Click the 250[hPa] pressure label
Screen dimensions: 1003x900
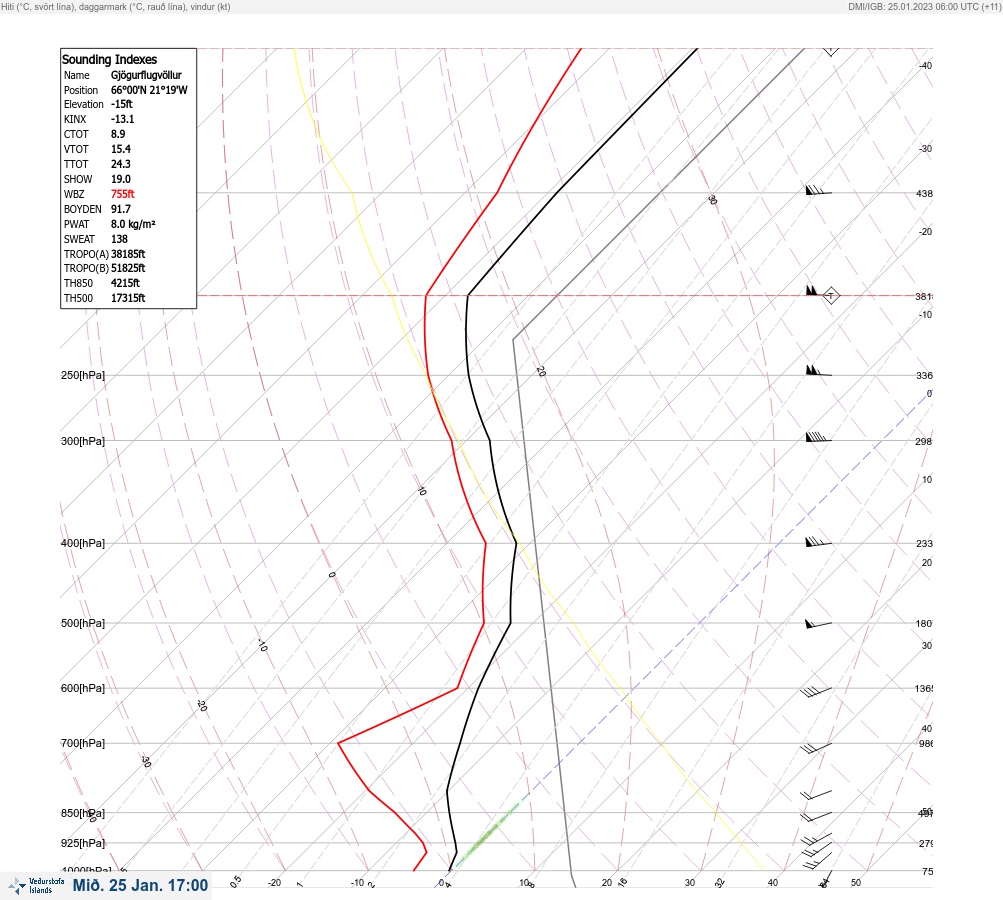83,375
